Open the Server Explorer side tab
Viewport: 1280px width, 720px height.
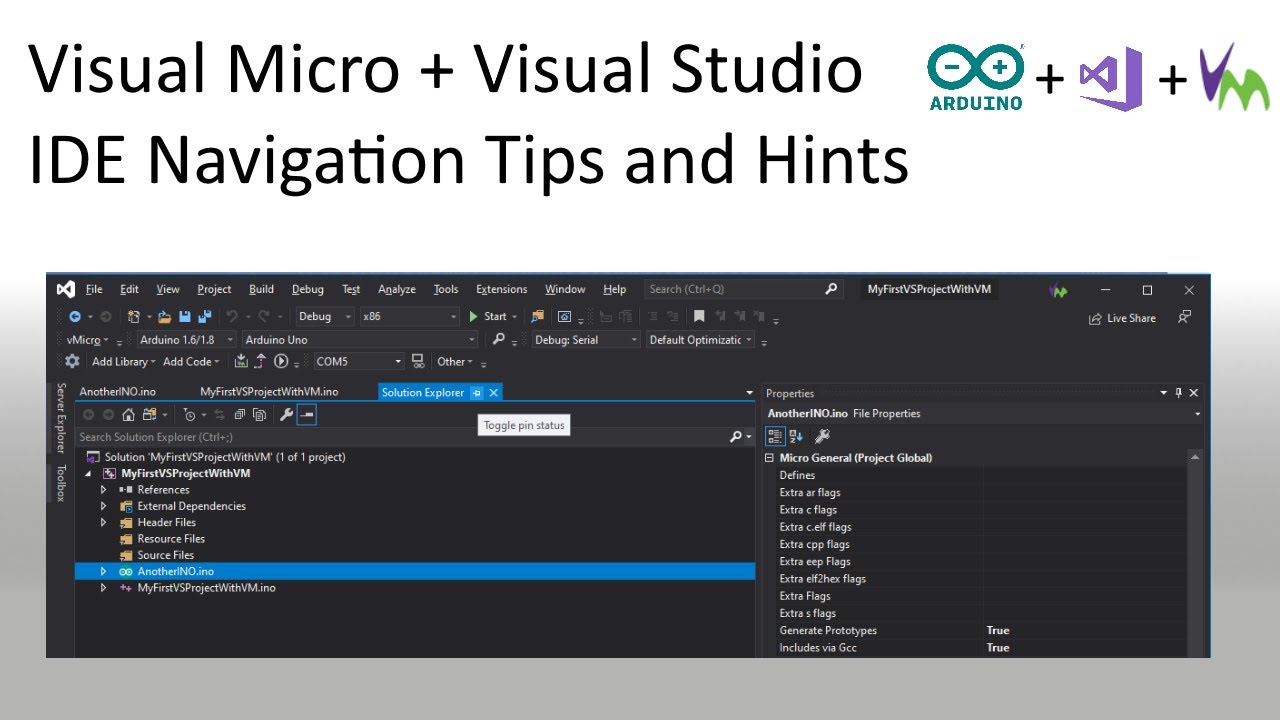pyautogui.click(x=61, y=418)
